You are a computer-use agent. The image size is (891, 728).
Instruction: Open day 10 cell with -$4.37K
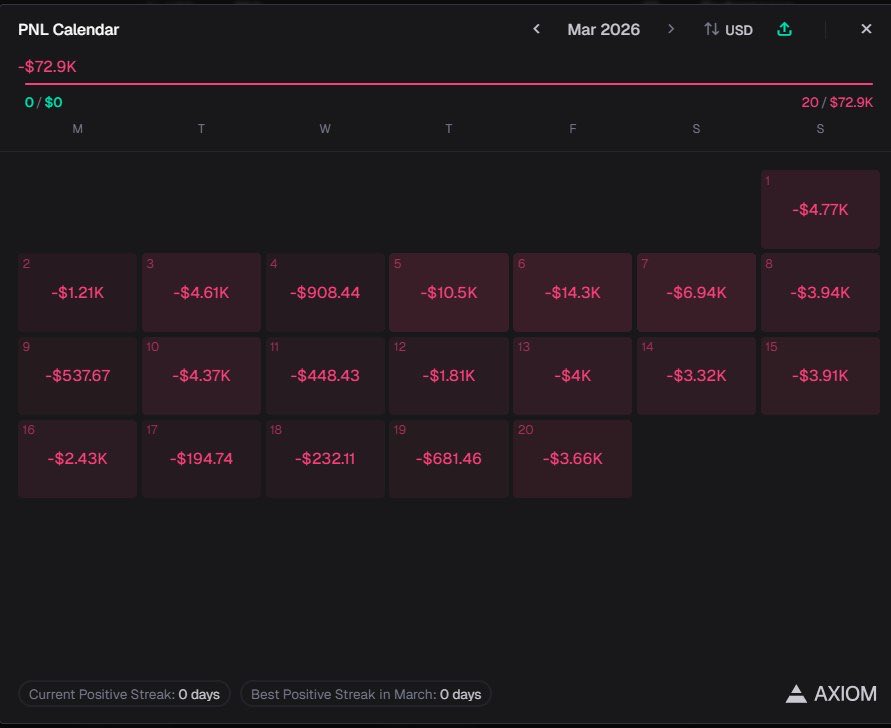click(201, 375)
